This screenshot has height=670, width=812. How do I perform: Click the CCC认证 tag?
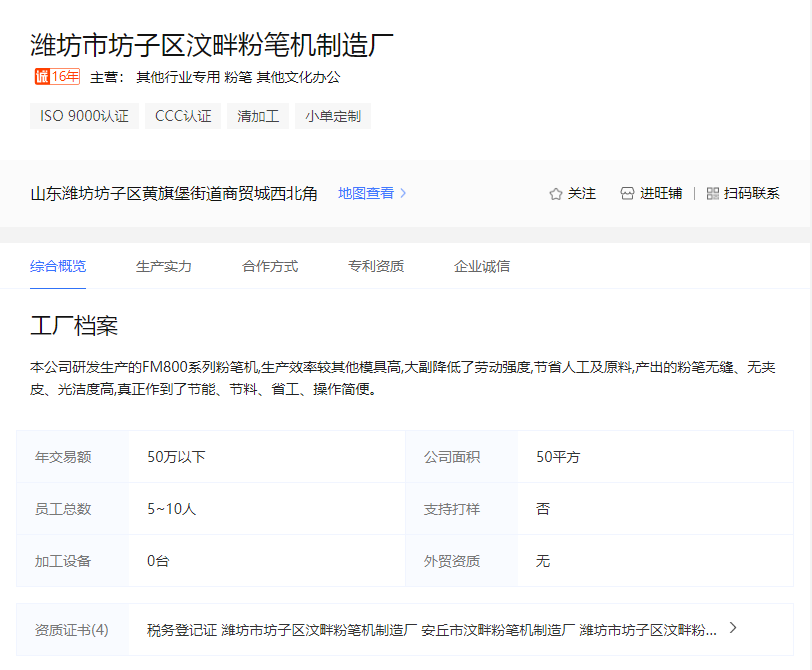click(x=183, y=116)
